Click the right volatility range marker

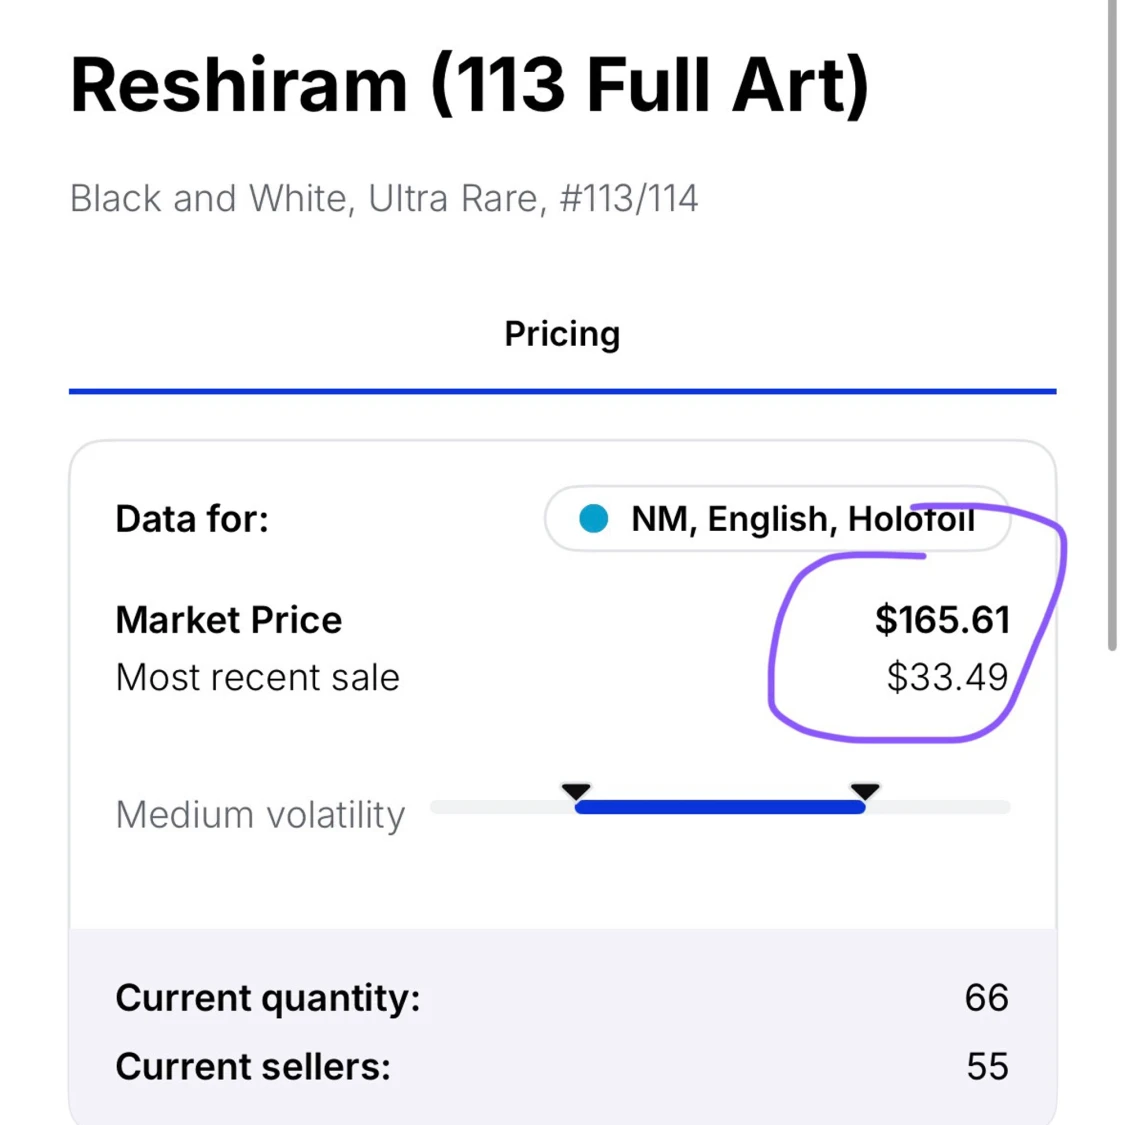tap(864, 792)
